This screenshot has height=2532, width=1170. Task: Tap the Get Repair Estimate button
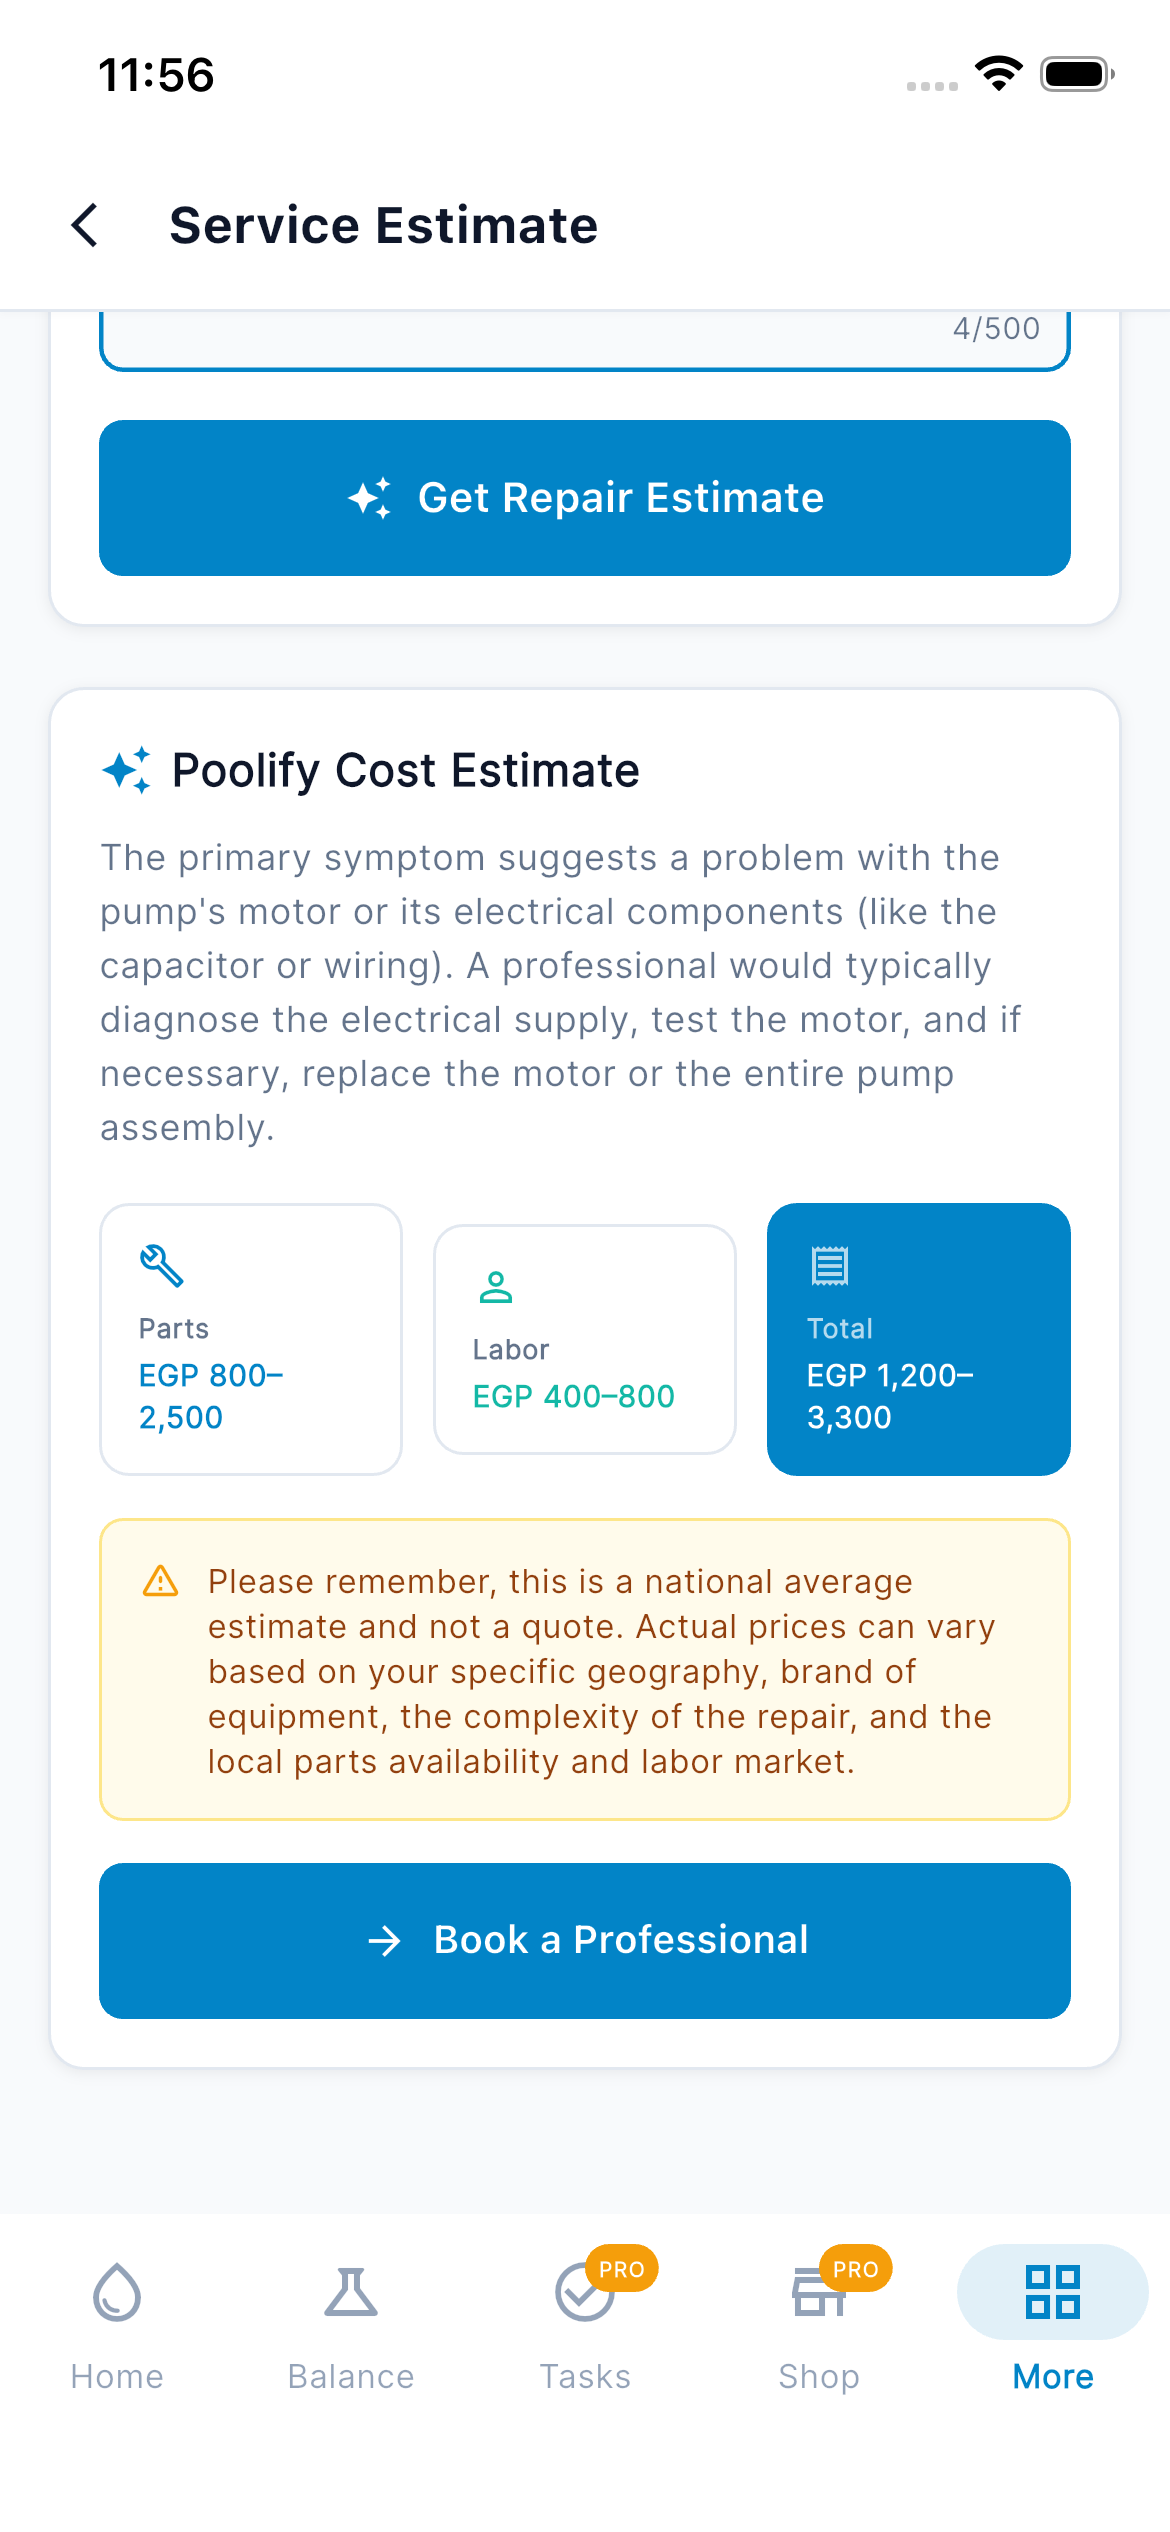pyautogui.click(x=585, y=498)
